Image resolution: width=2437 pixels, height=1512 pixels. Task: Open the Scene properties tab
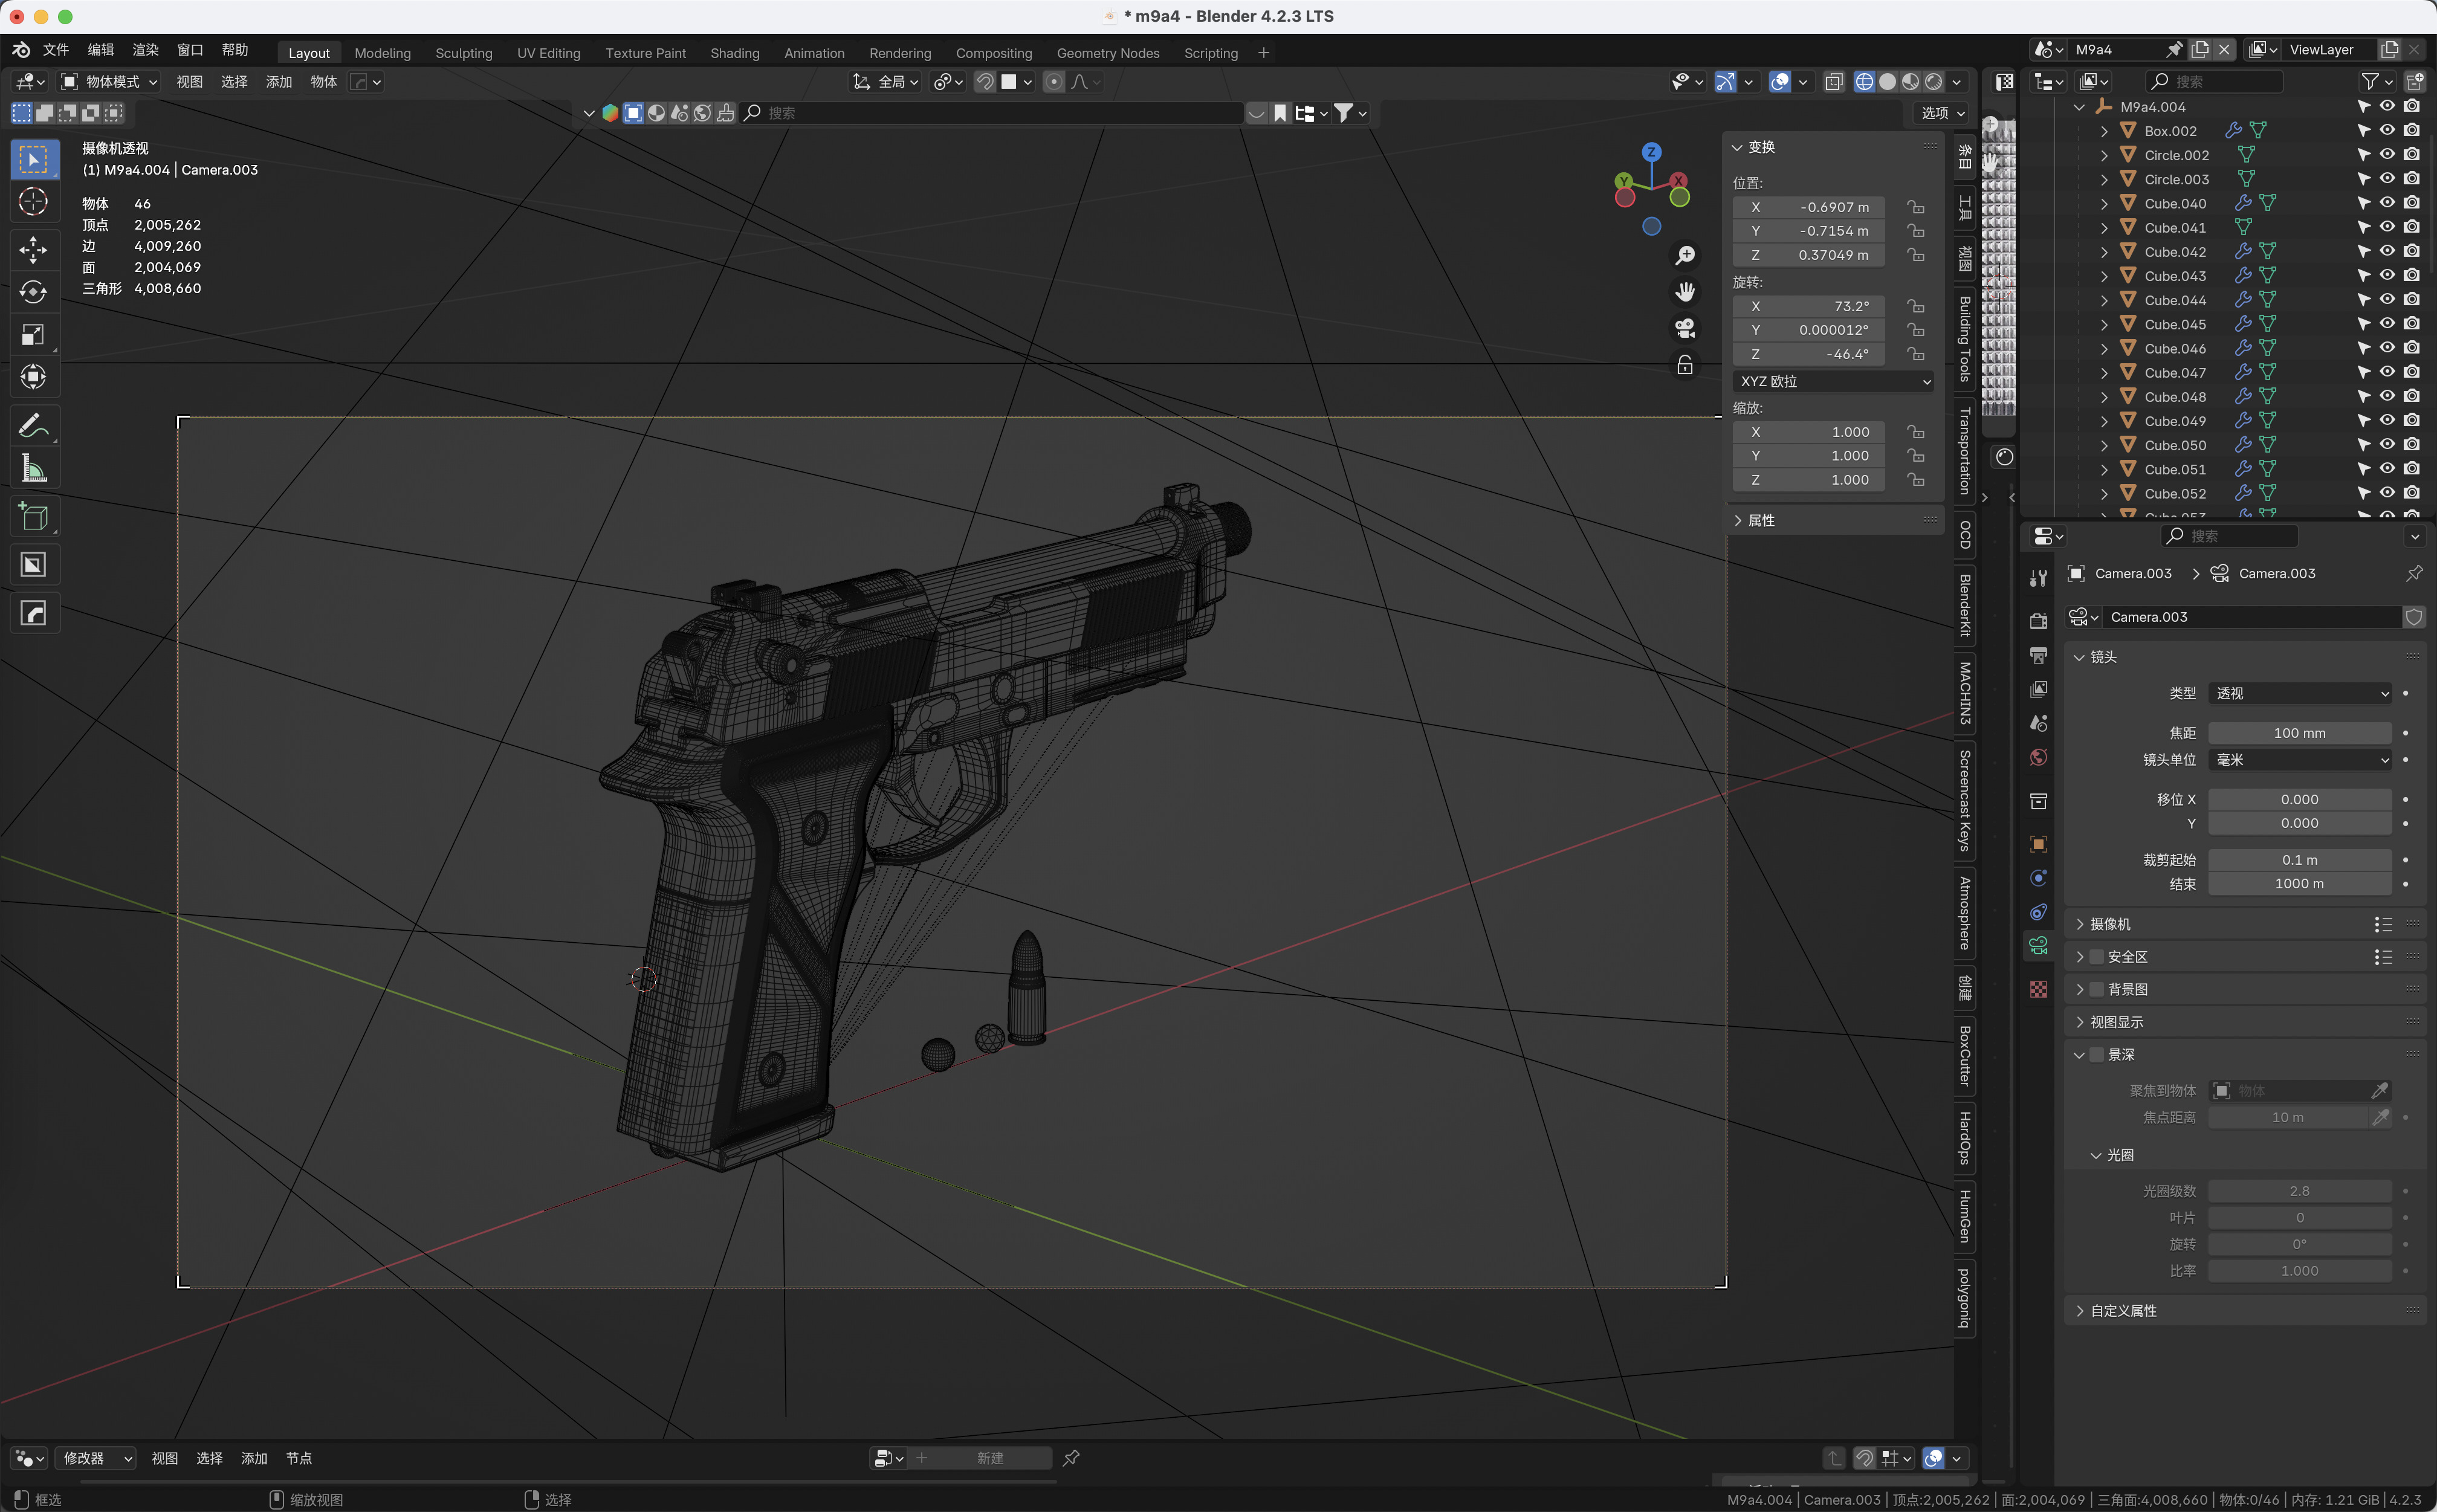[2039, 723]
